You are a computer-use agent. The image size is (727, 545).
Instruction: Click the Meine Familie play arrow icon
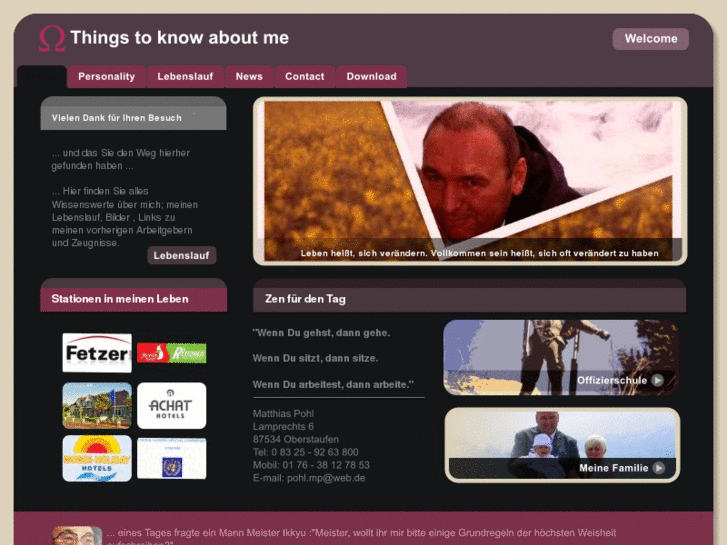coord(659,468)
